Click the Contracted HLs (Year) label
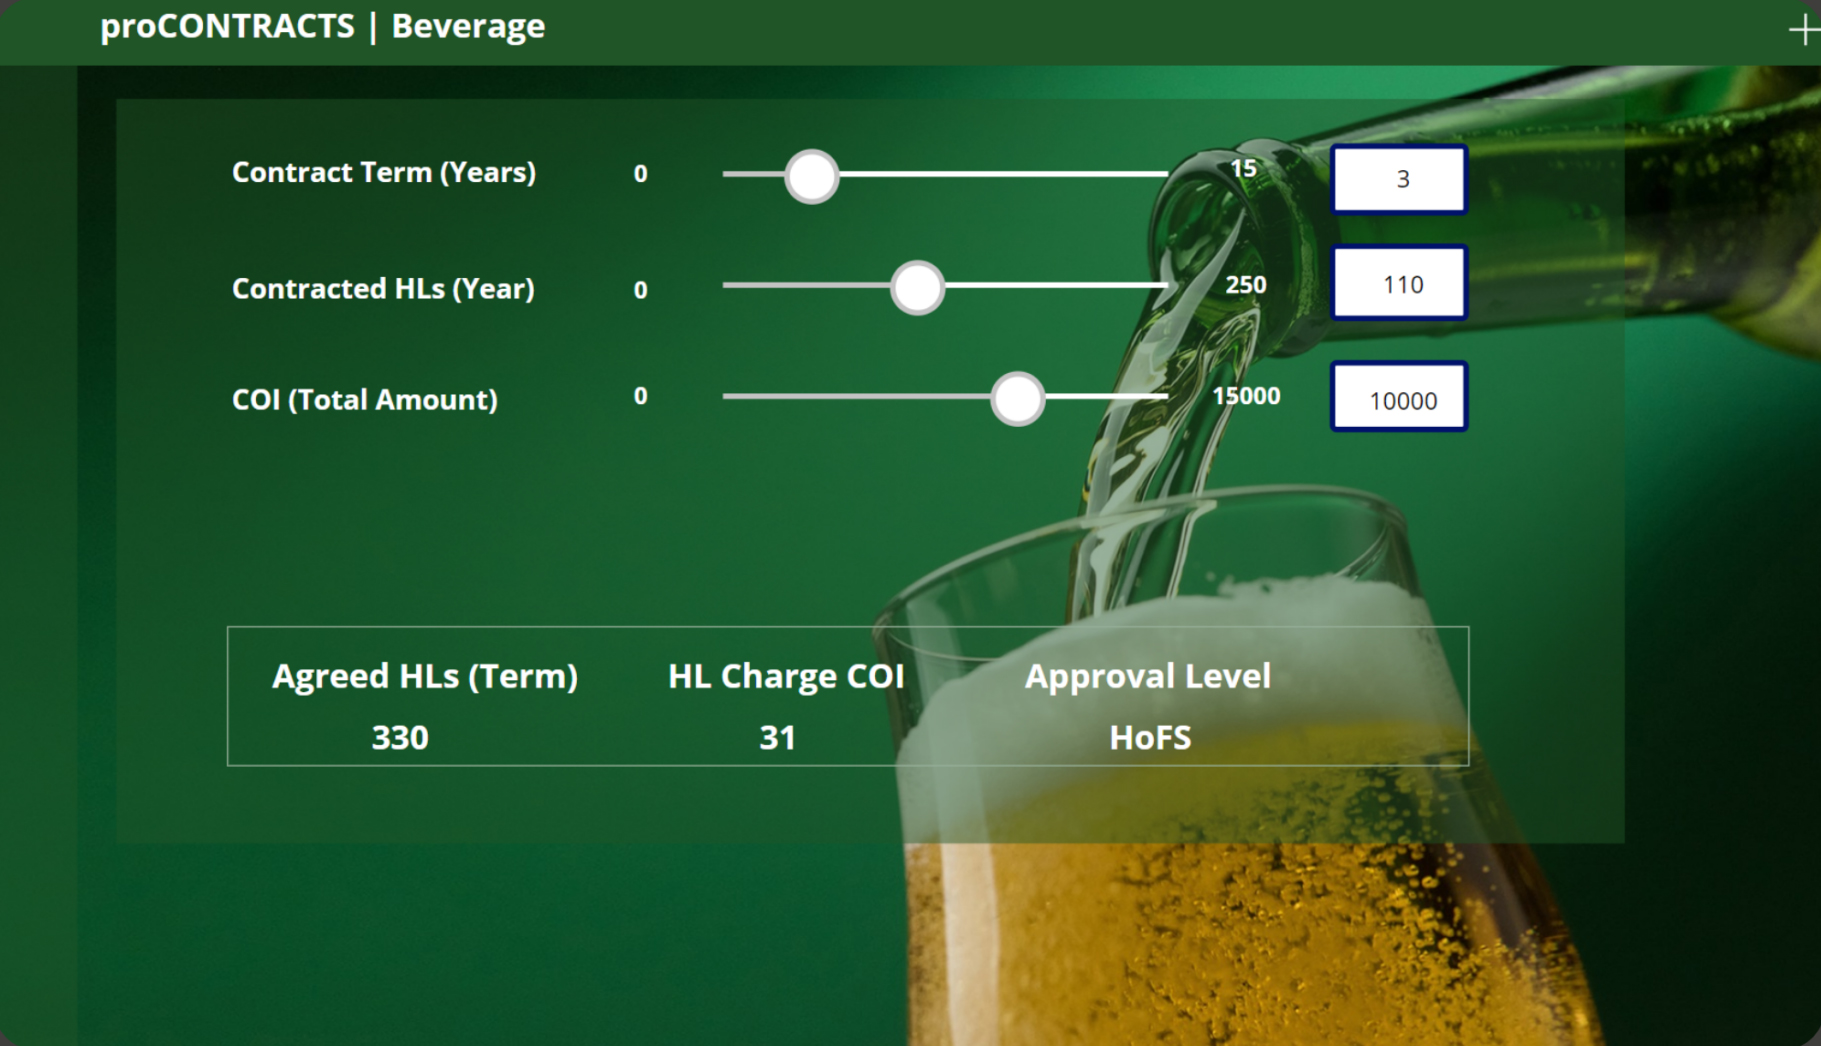Viewport: 1821px width, 1046px height. pyautogui.click(x=383, y=289)
